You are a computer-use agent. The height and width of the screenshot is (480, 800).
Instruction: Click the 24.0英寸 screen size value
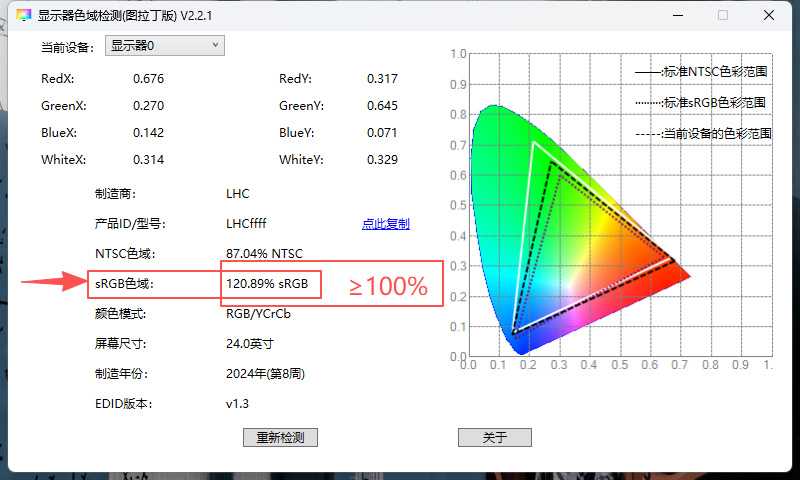coord(249,344)
